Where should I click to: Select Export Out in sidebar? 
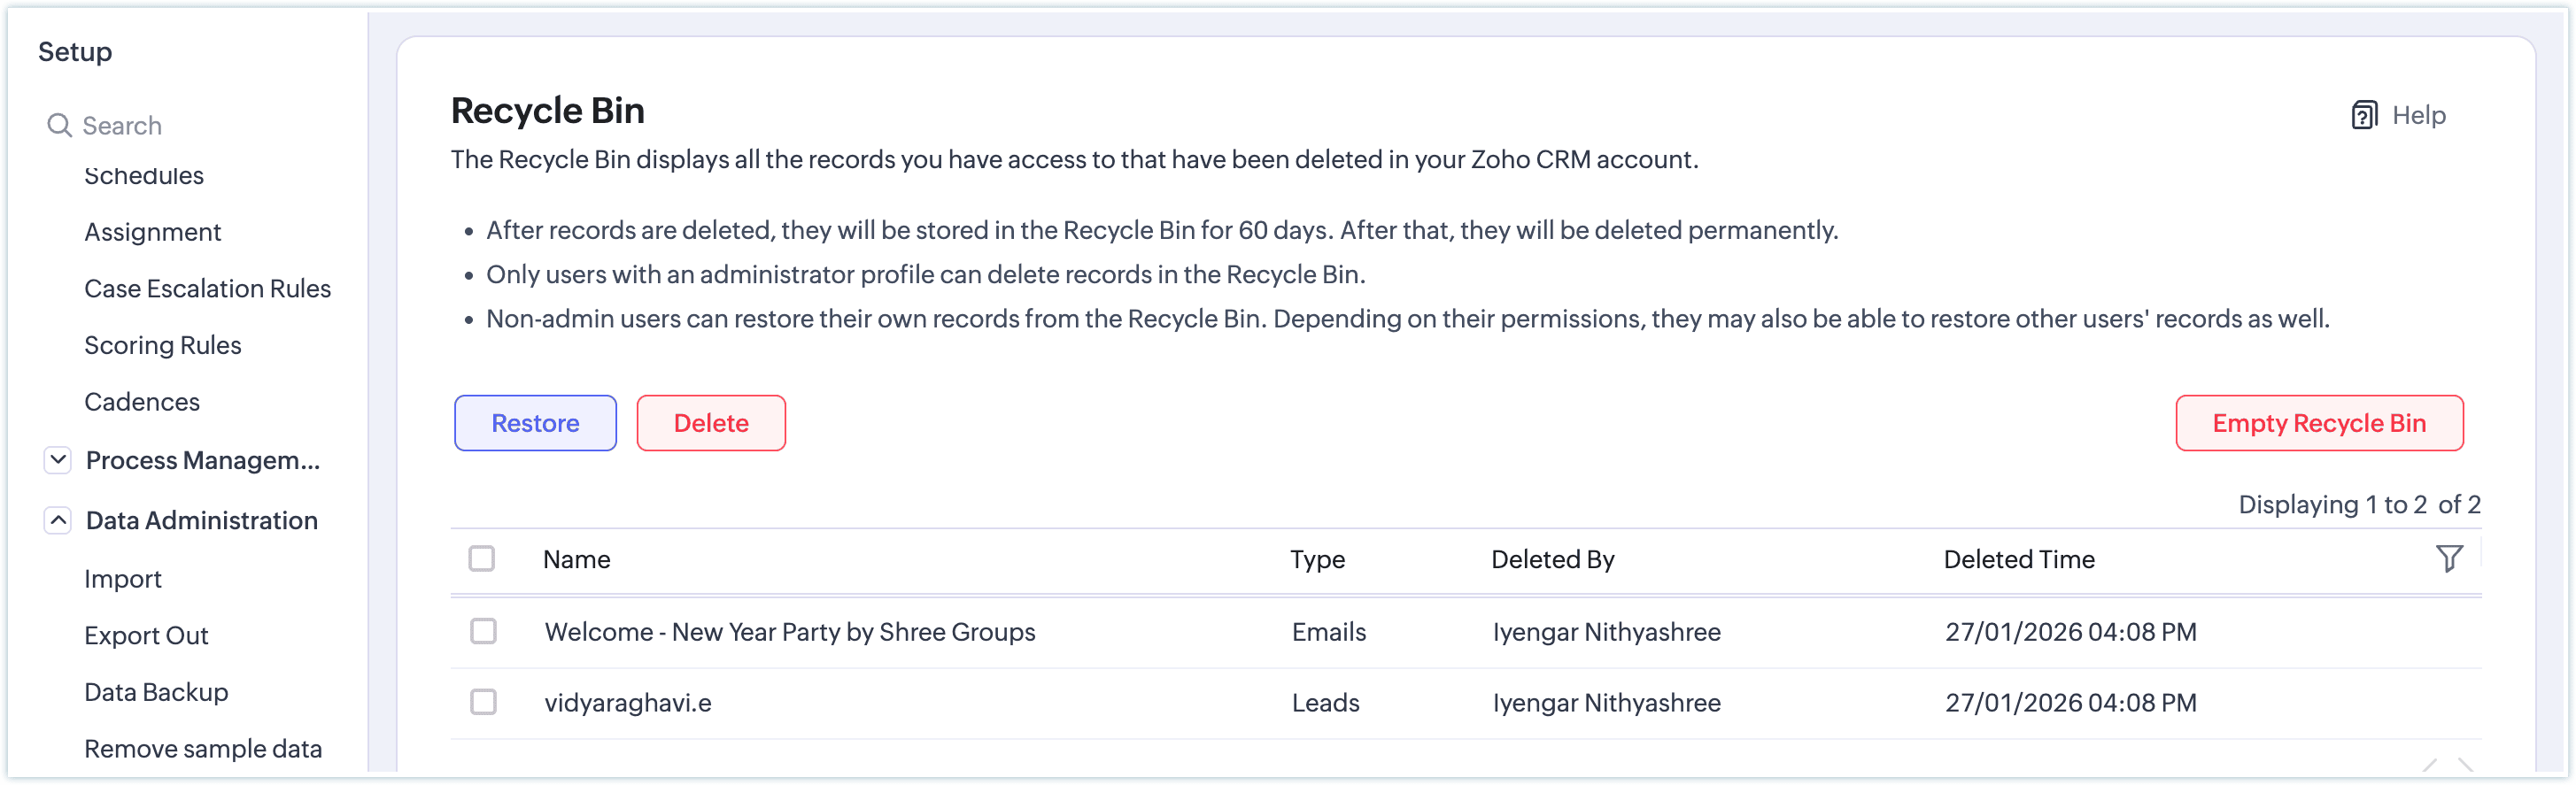[x=146, y=636]
